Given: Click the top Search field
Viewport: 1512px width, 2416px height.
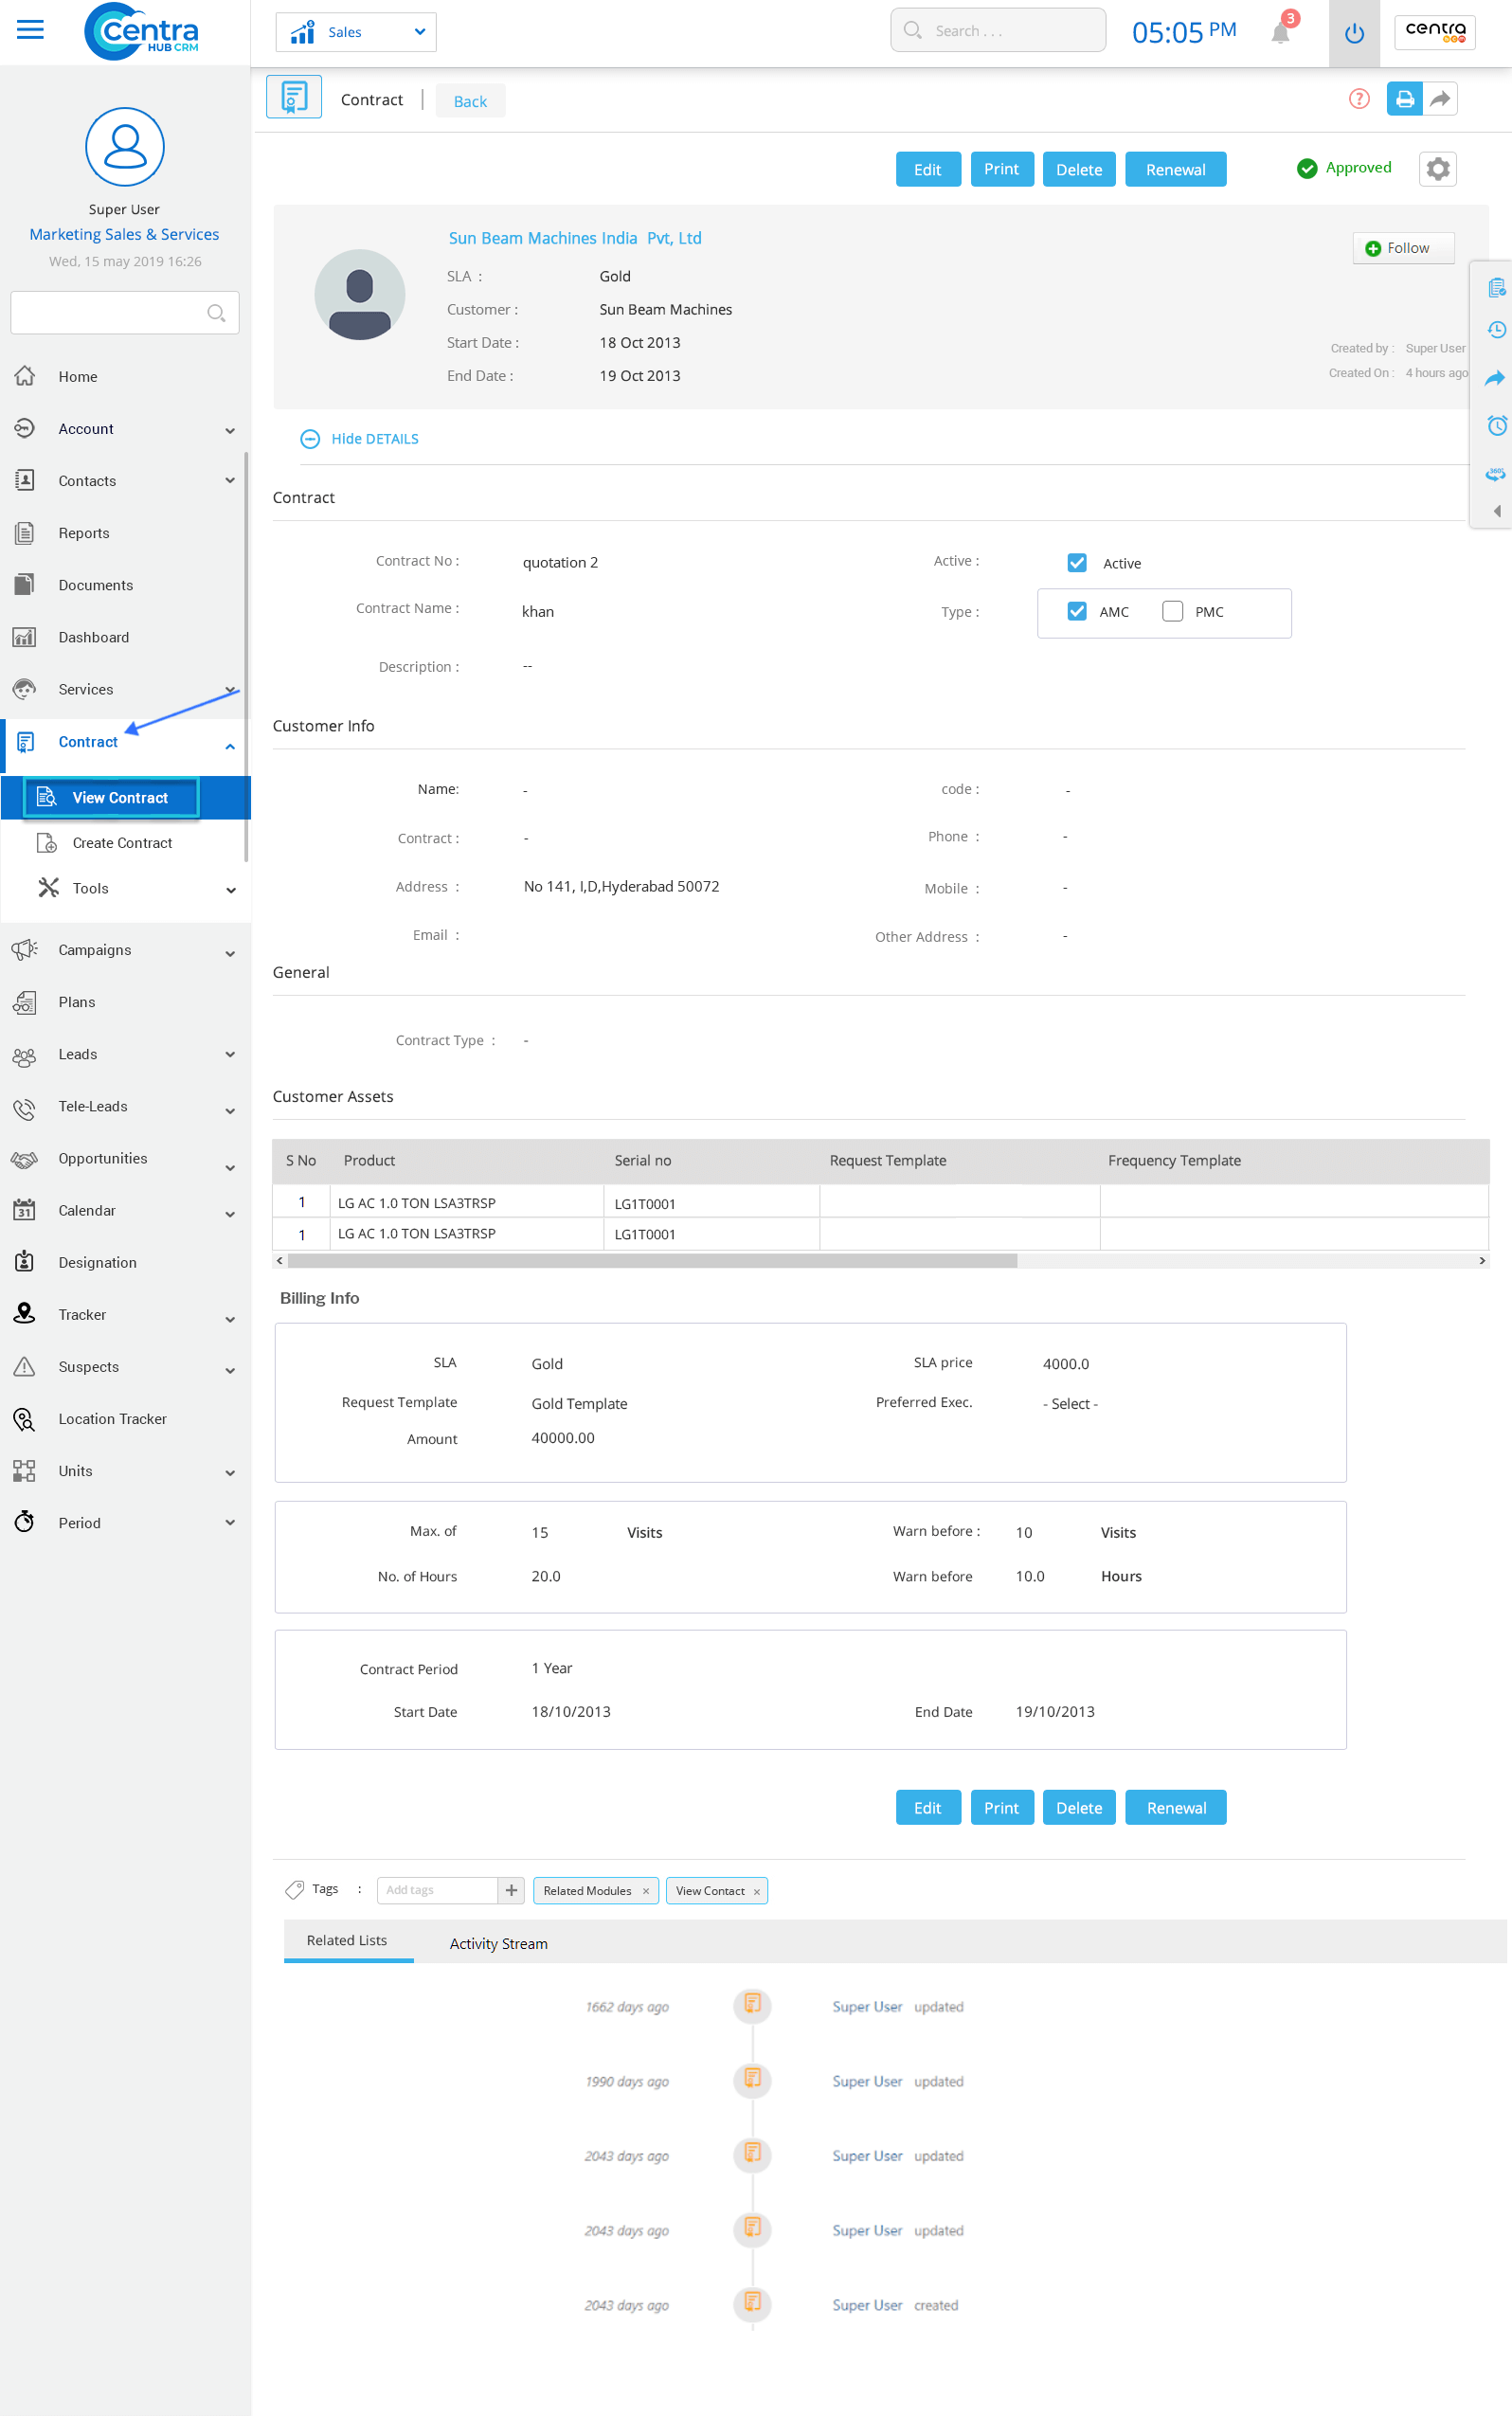Looking at the screenshot, I should point(998,30).
